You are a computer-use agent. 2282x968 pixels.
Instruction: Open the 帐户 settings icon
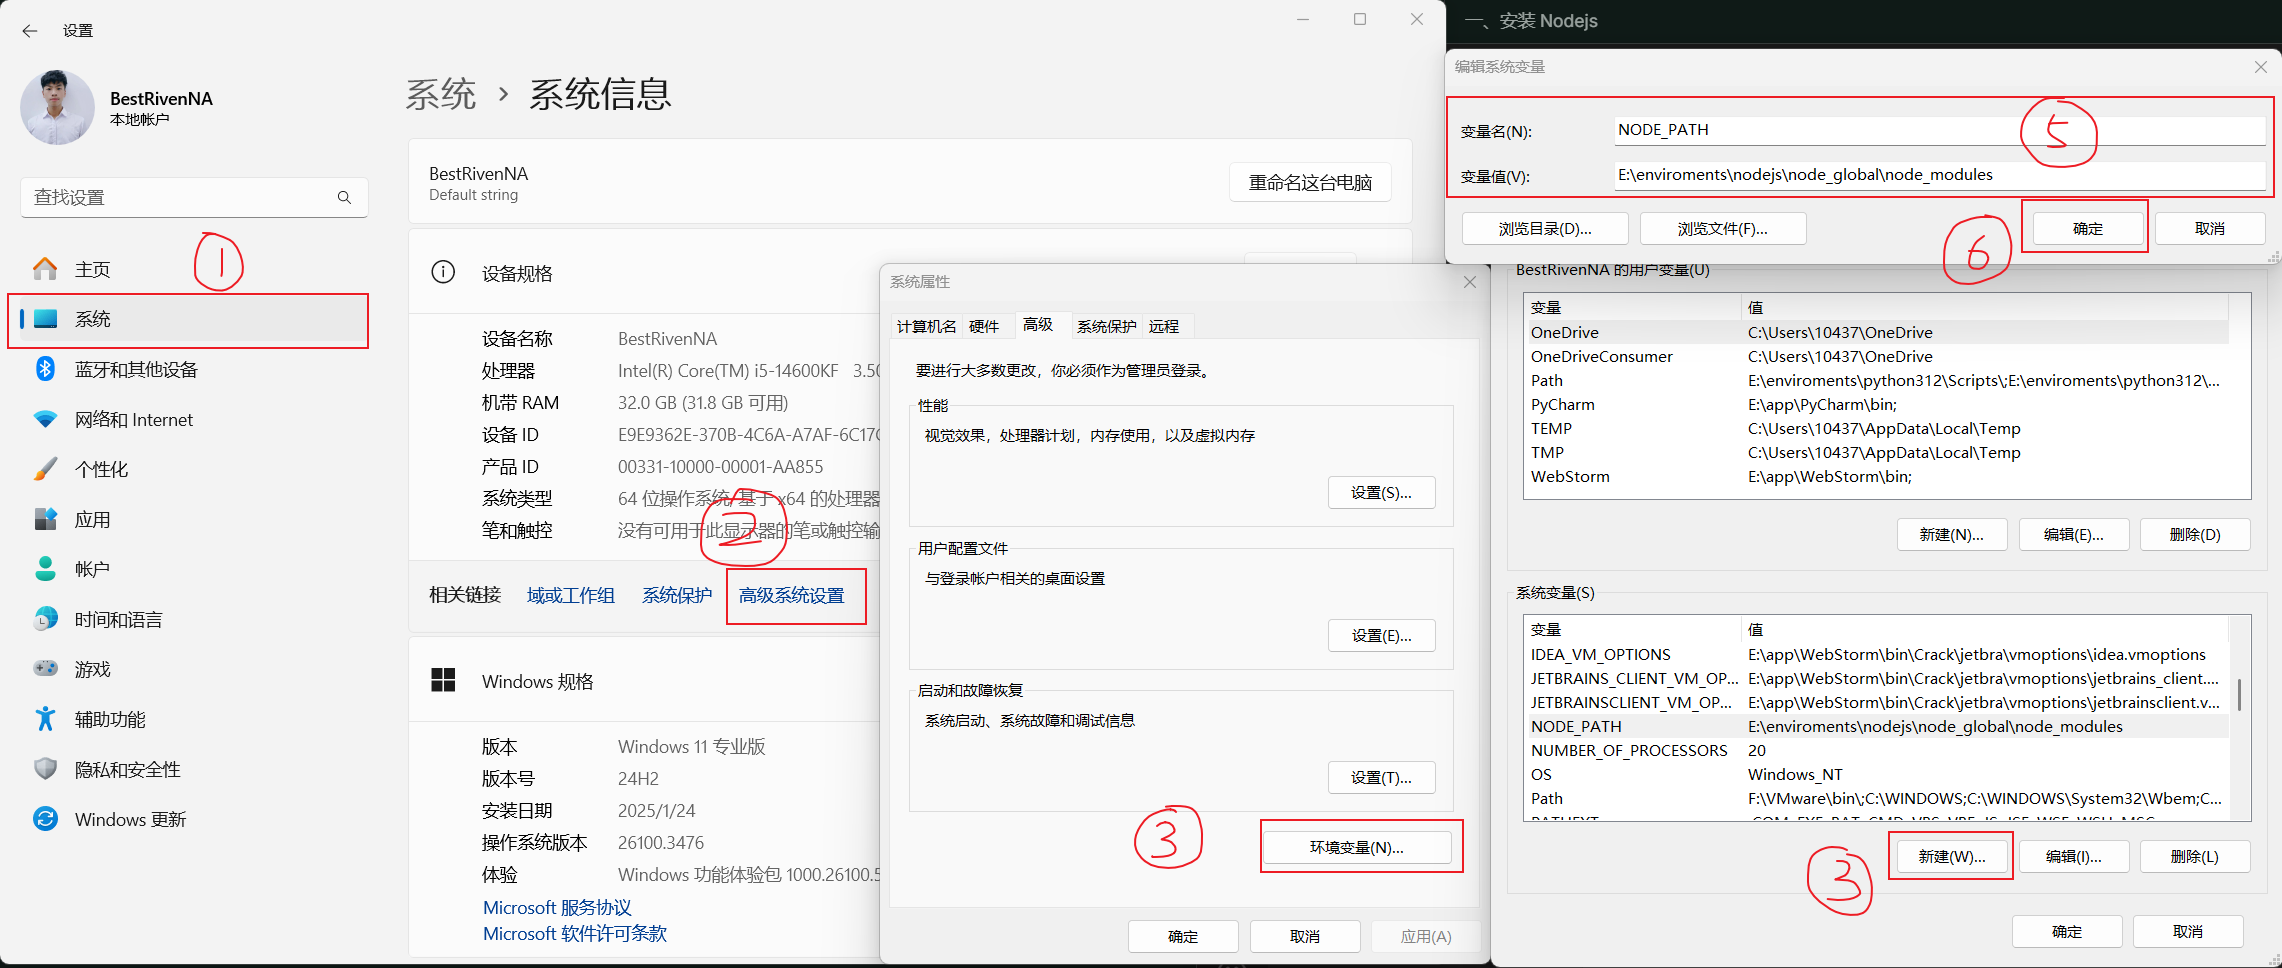(x=45, y=568)
